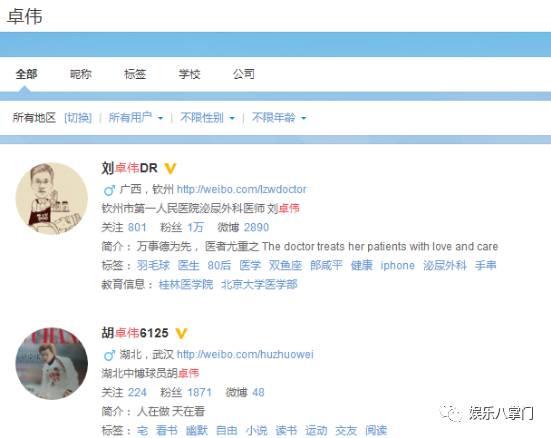The width and height of the screenshot is (551, 438).
Task: Click male gender icon before 广西，钦州
Action: 109,190
